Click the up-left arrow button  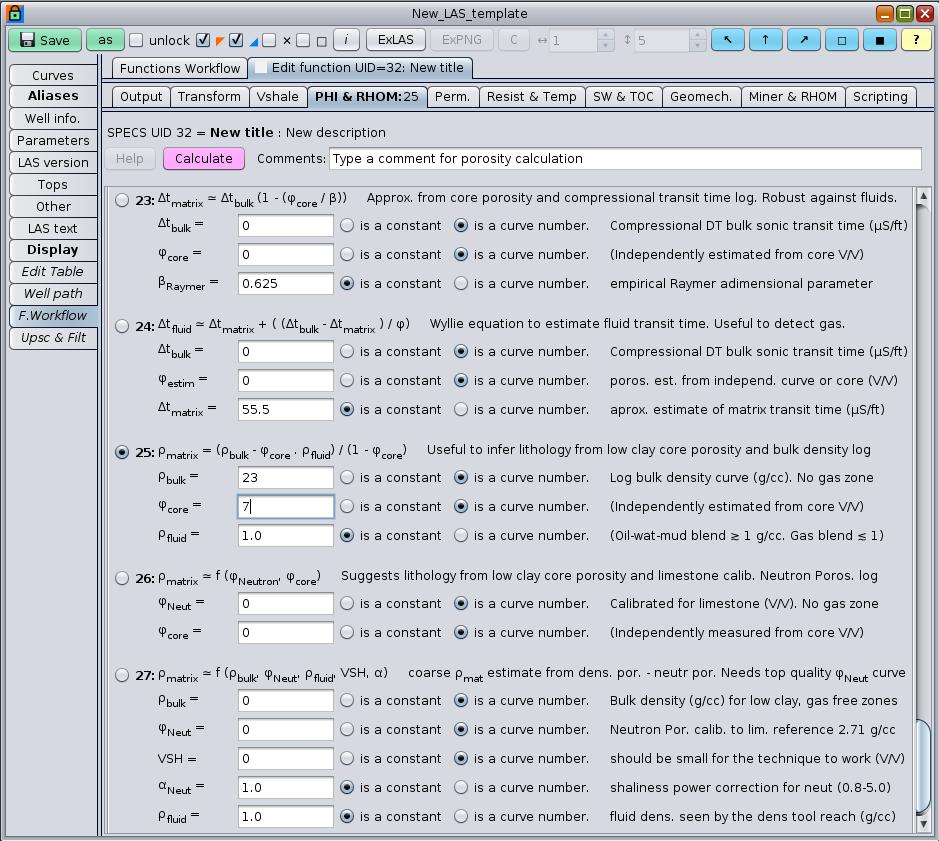[728, 40]
